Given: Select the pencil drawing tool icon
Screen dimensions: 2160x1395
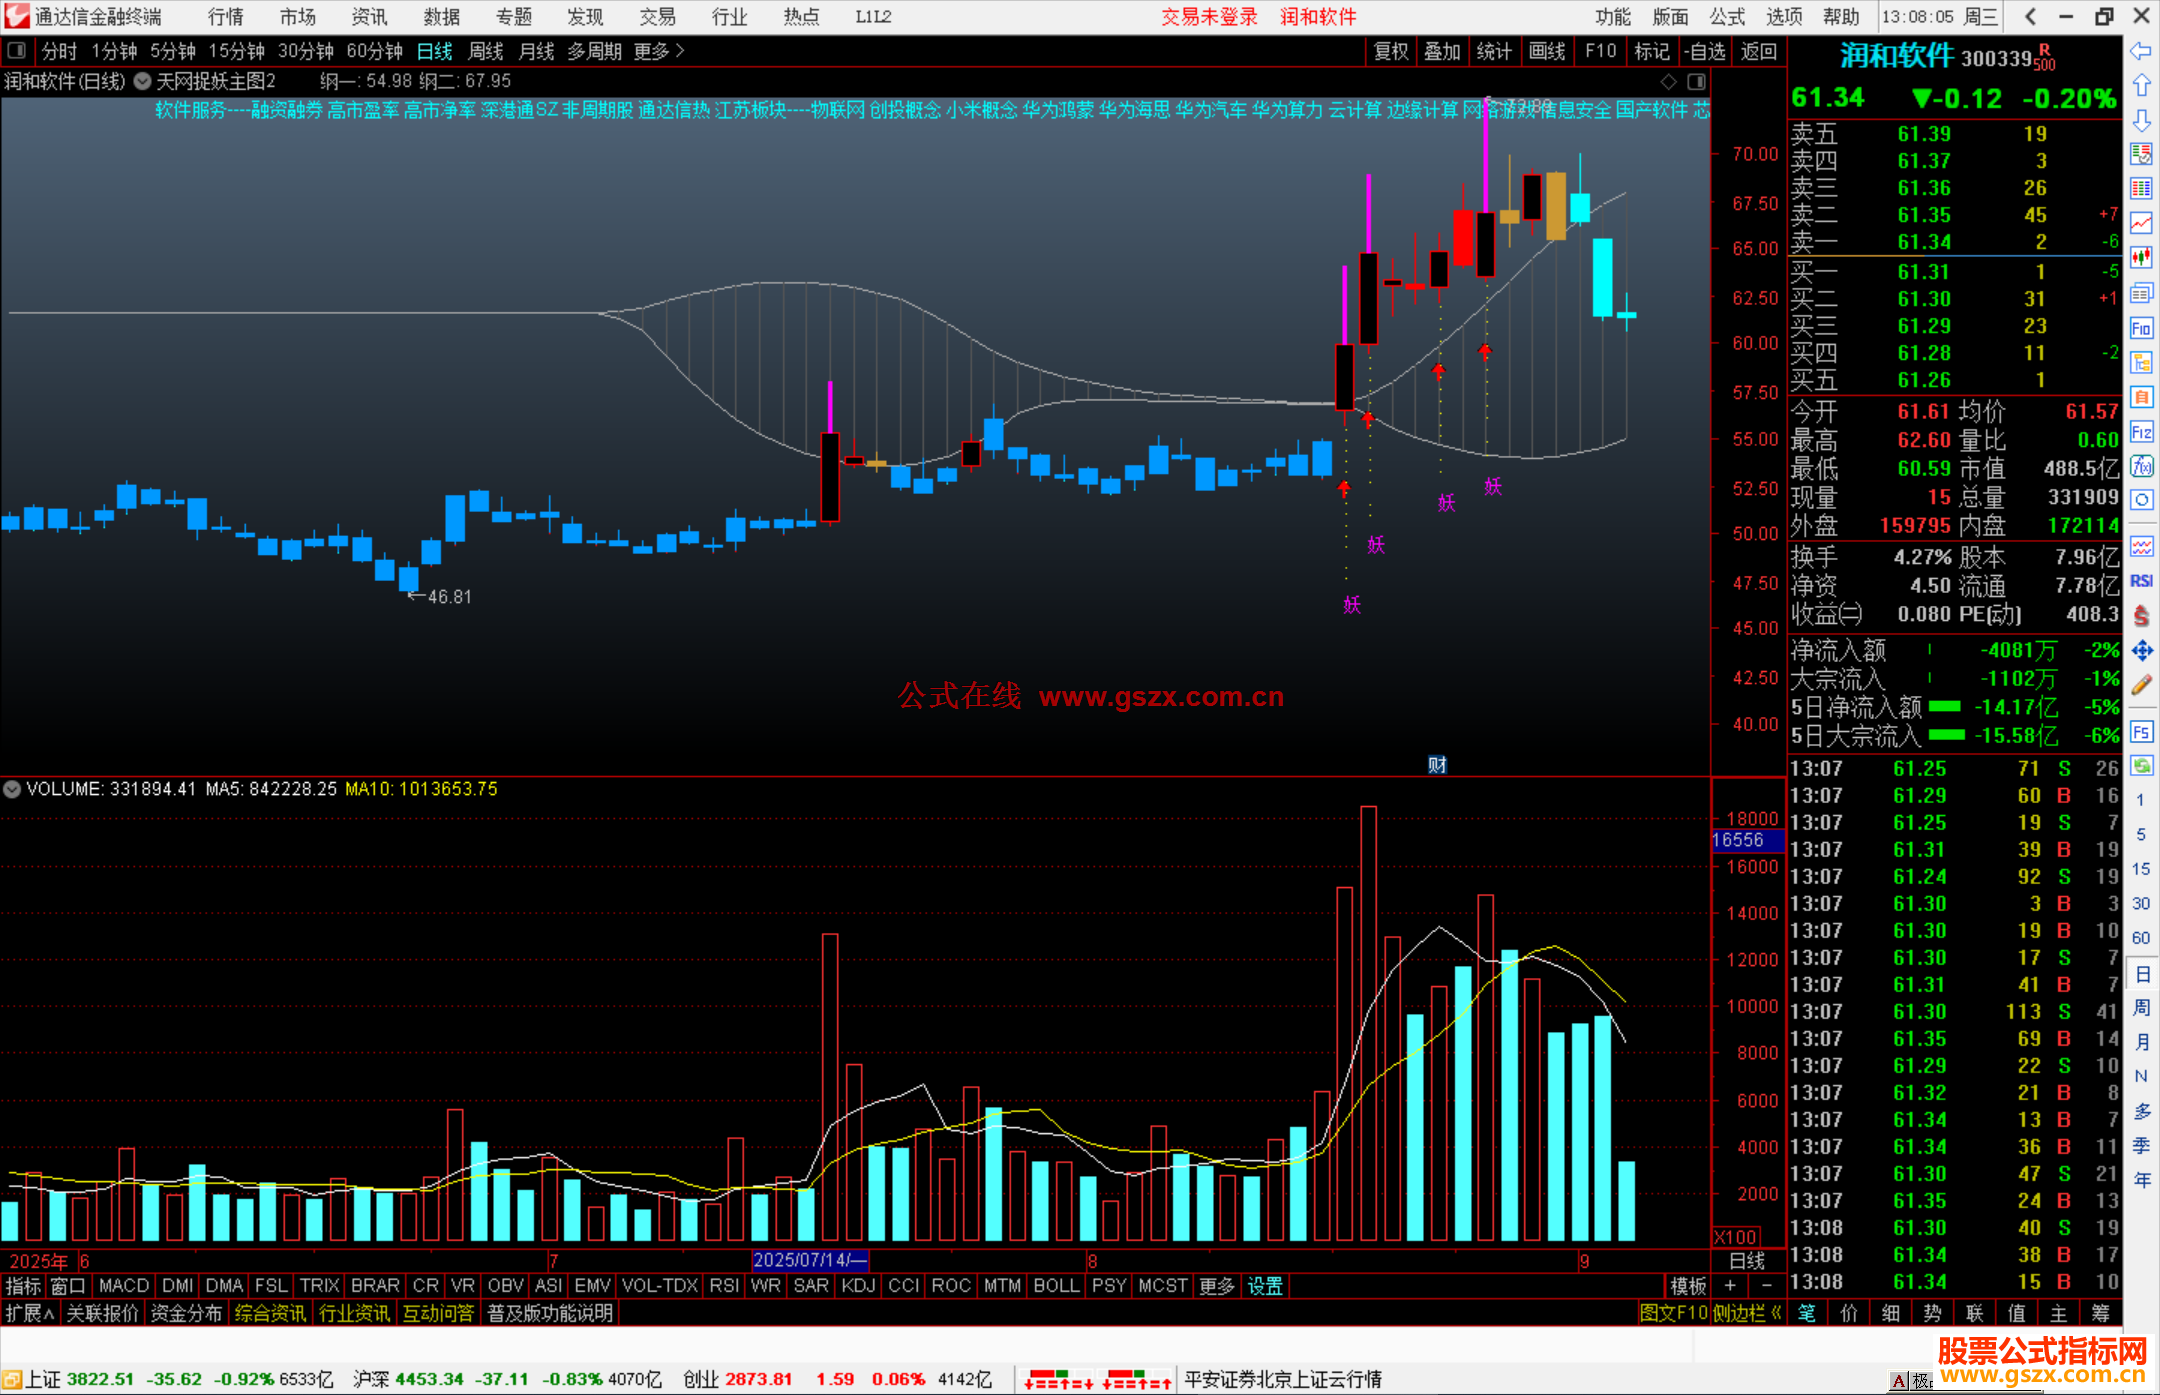Looking at the screenshot, I should tap(2141, 685).
